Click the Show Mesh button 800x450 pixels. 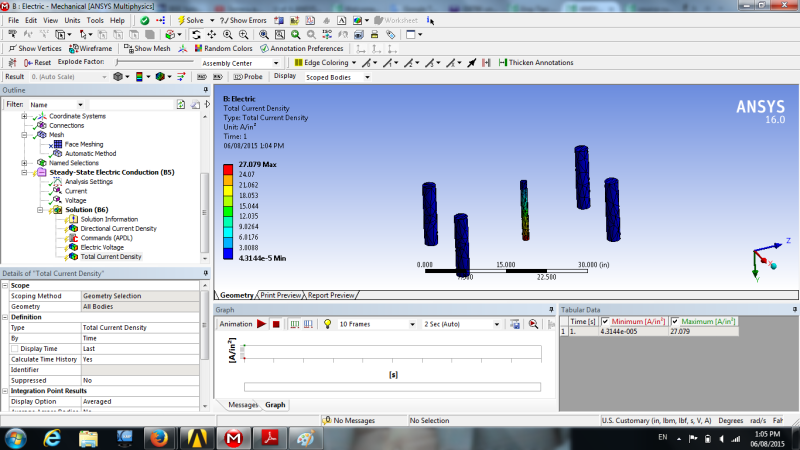click(147, 48)
